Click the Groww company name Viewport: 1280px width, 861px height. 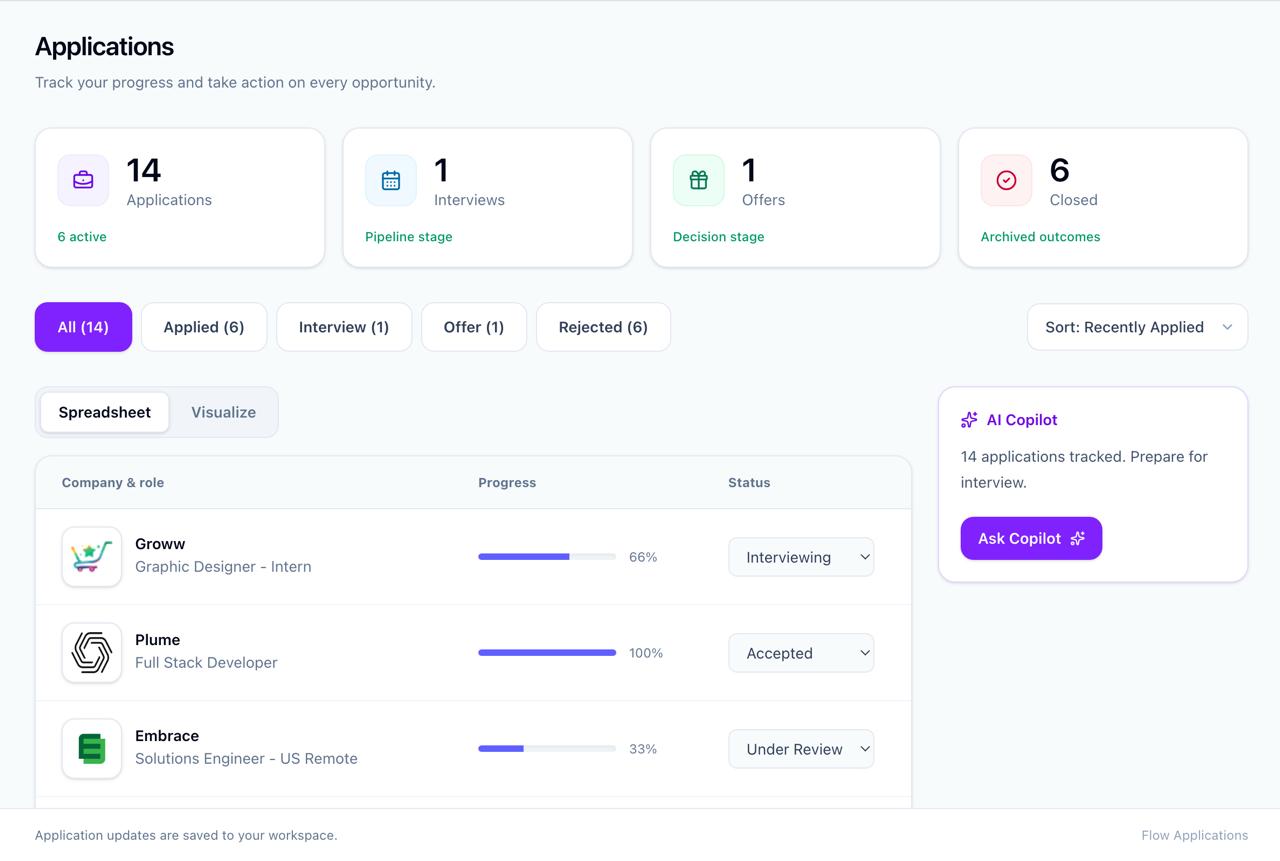coord(160,544)
